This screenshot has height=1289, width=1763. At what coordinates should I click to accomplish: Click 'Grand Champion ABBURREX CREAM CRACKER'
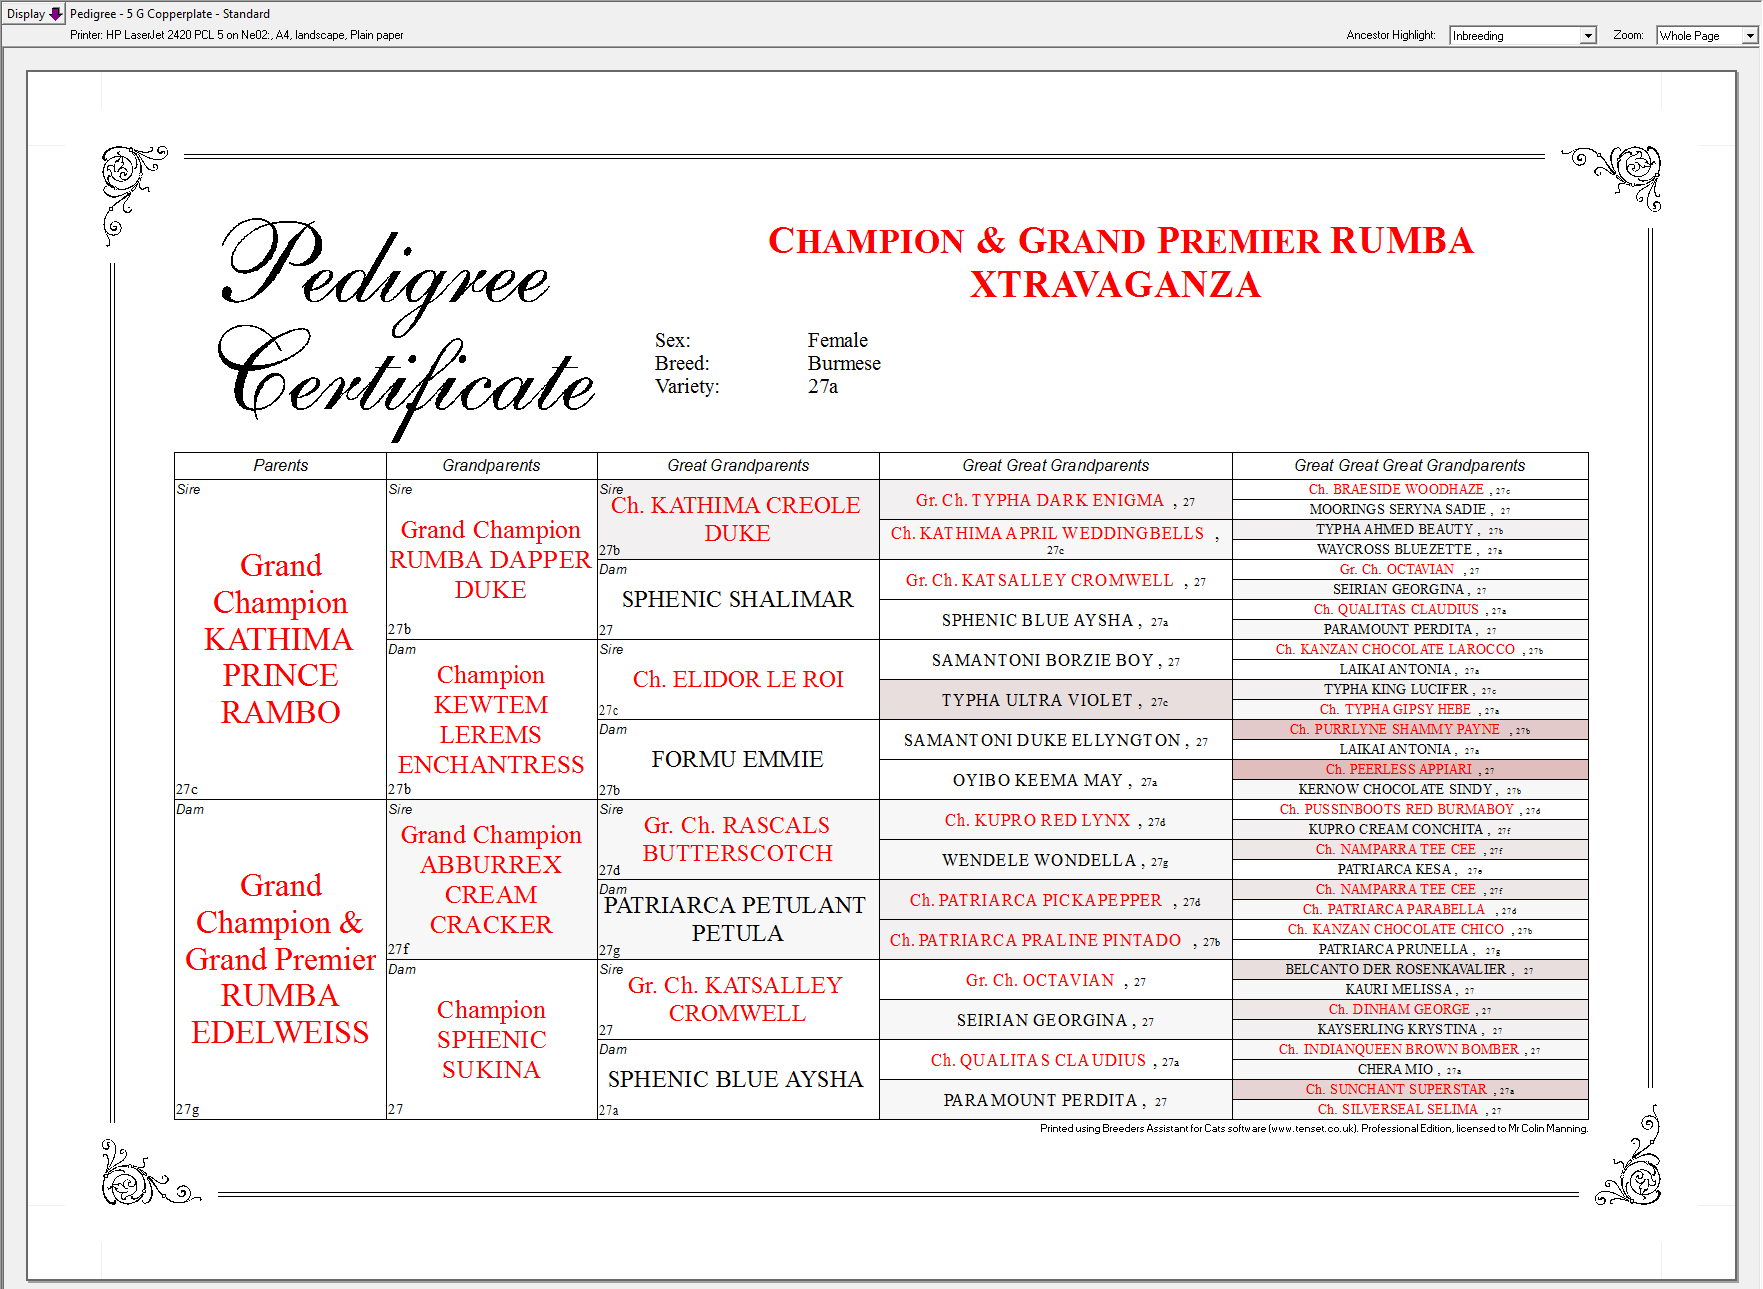(x=491, y=880)
